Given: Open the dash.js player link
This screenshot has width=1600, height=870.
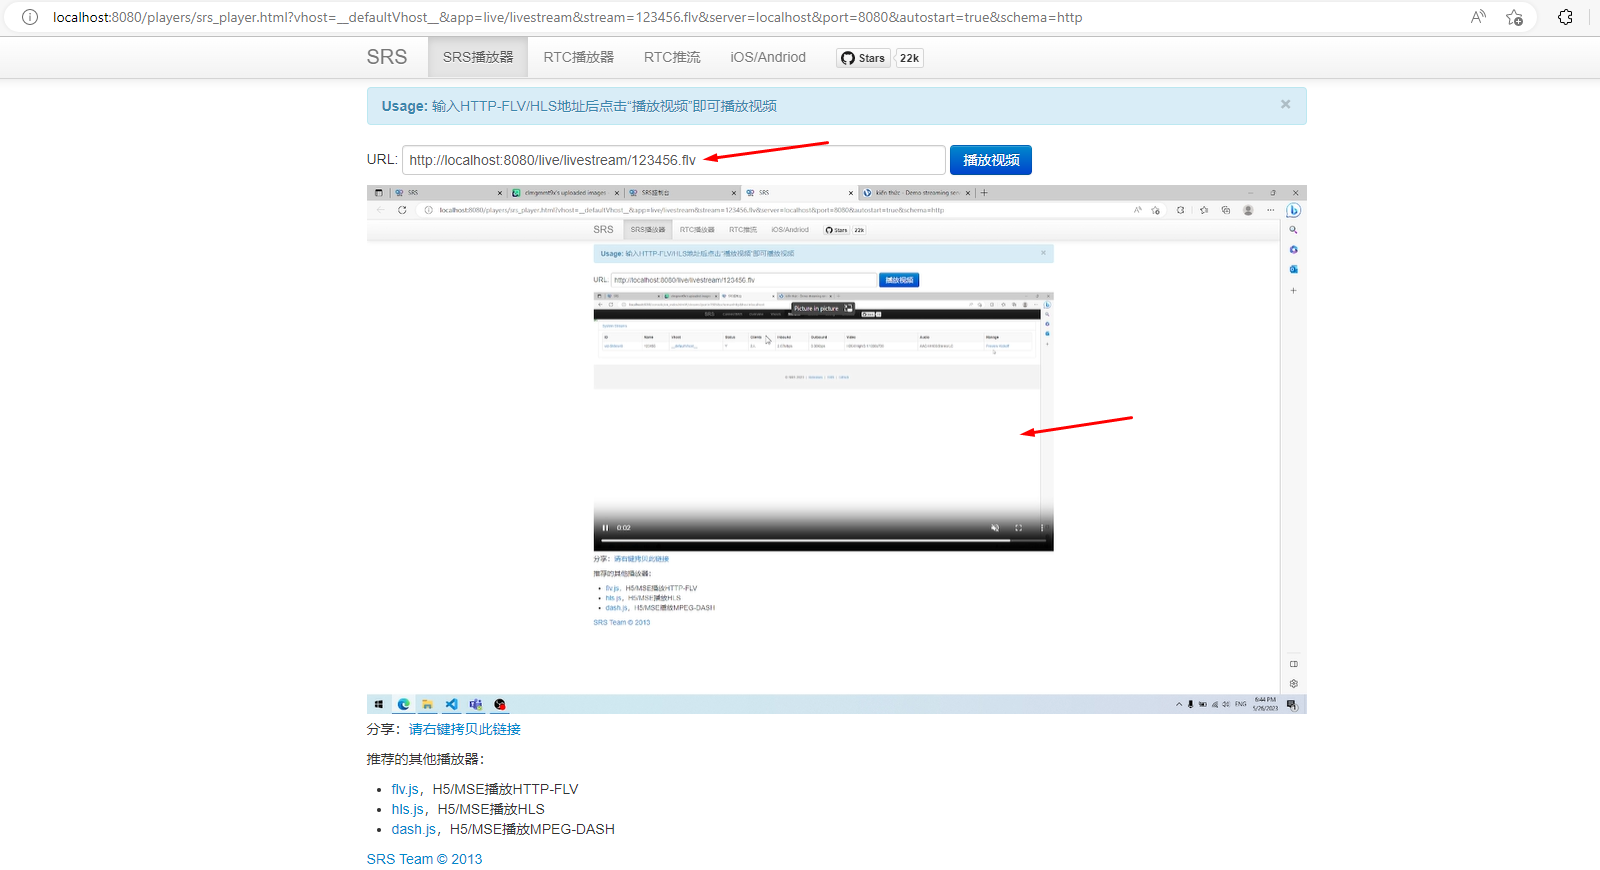Looking at the screenshot, I should pyautogui.click(x=414, y=829).
